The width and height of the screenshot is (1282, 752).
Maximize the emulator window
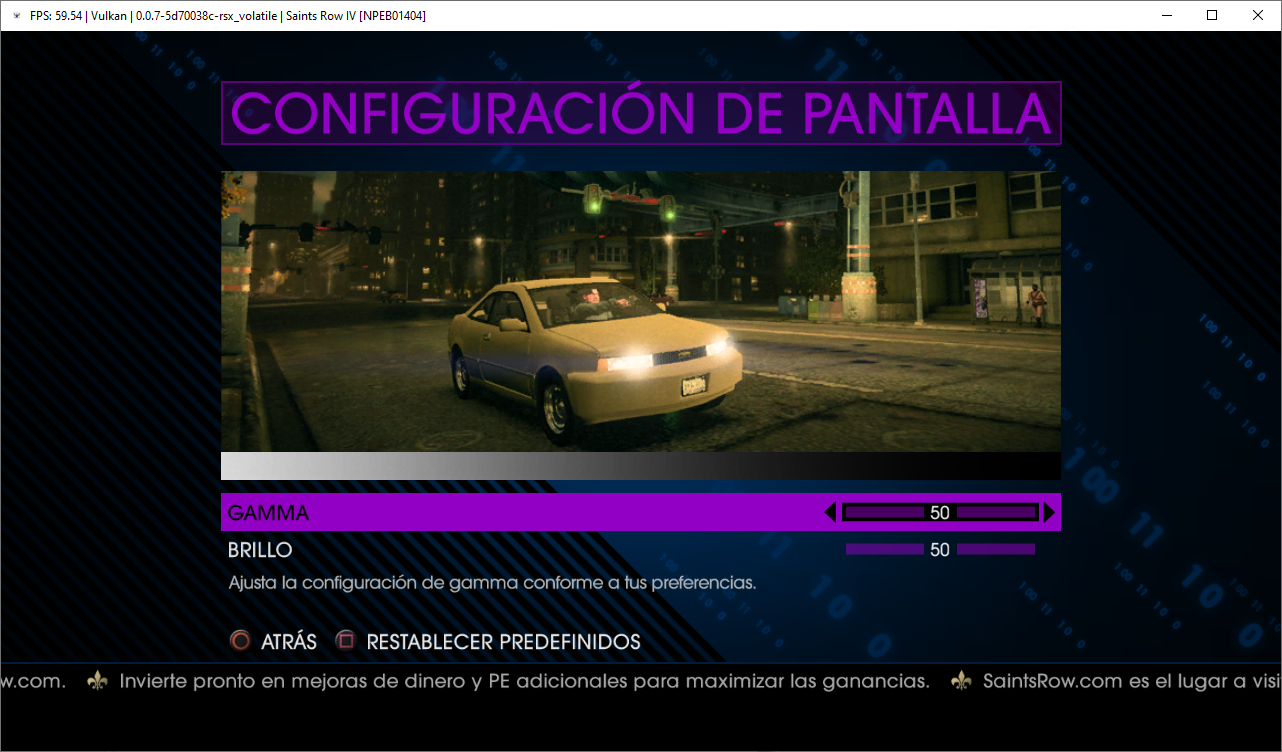pyautogui.click(x=1212, y=15)
